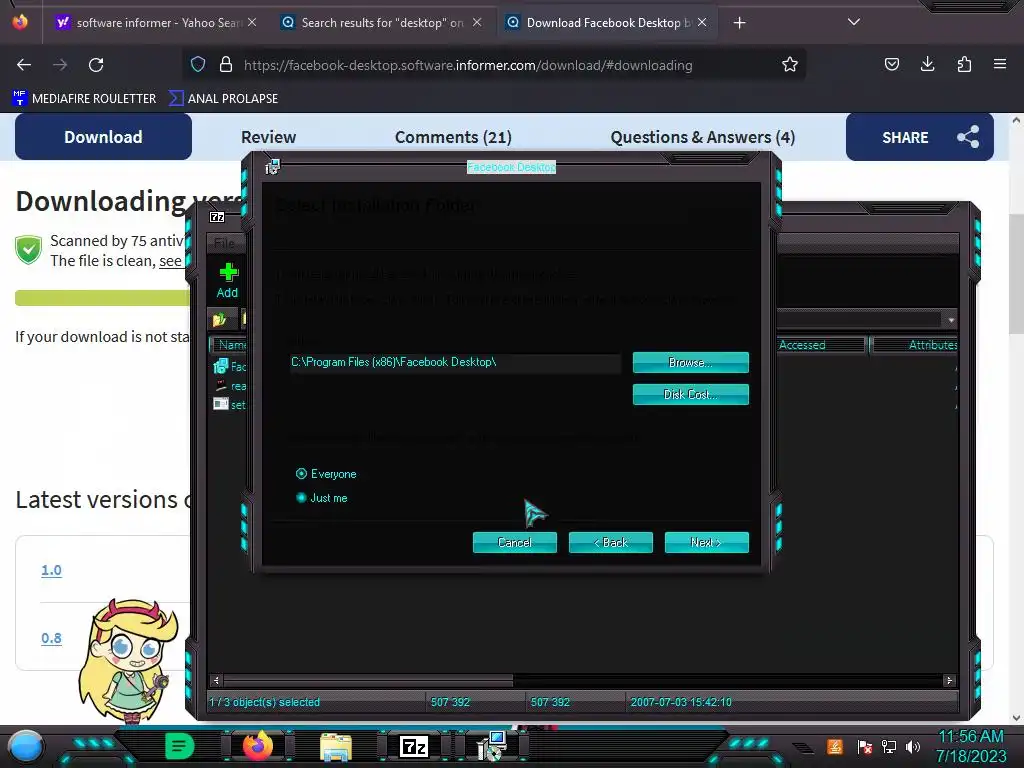Open the Start orb button
1024x768 pixels.
(x=25, y=746)
